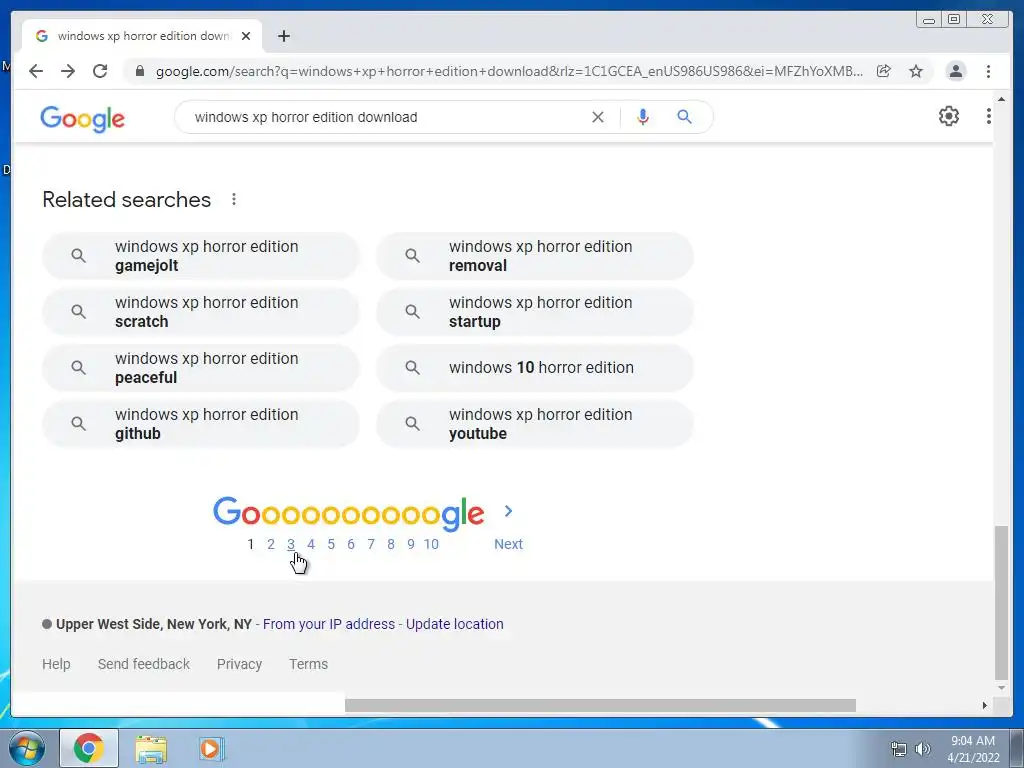
Task: Click the vertical scrollbar thumb
Action: pyautogui.click(x=1001, y=603)
